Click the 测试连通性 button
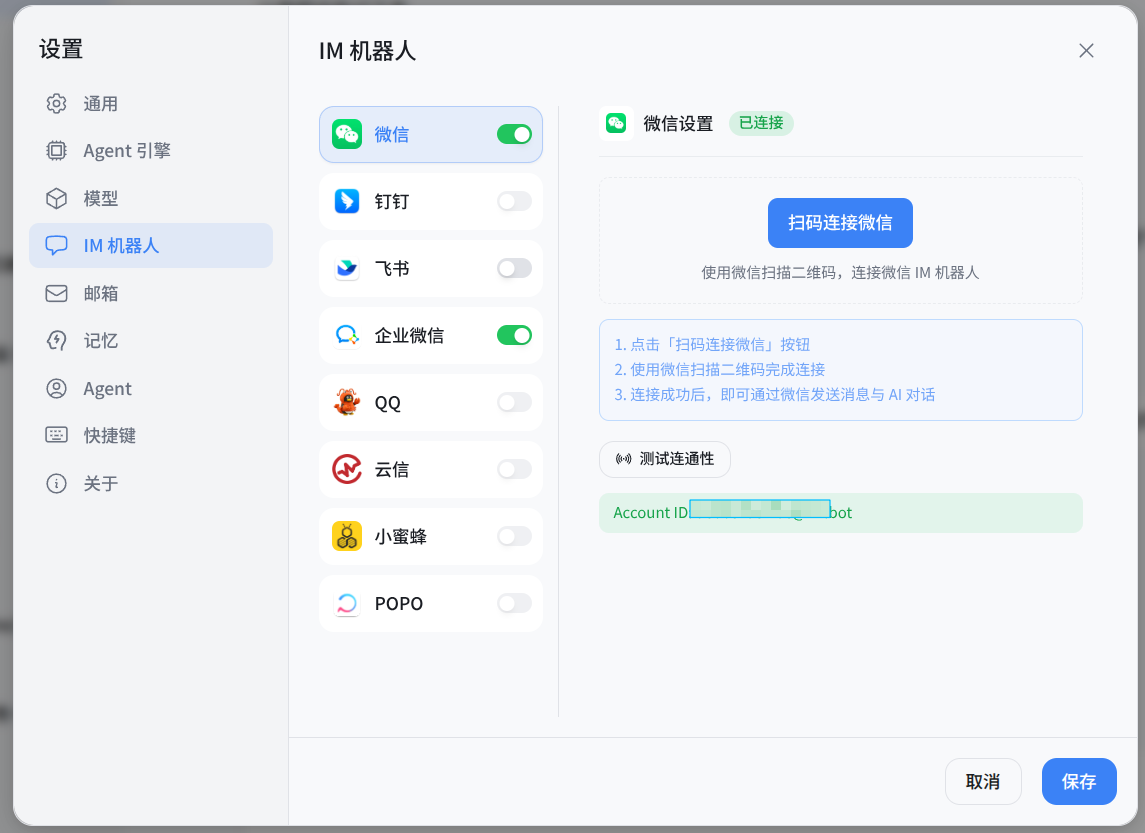Viewport: 1145px width, 833px height. pos(665,459)
